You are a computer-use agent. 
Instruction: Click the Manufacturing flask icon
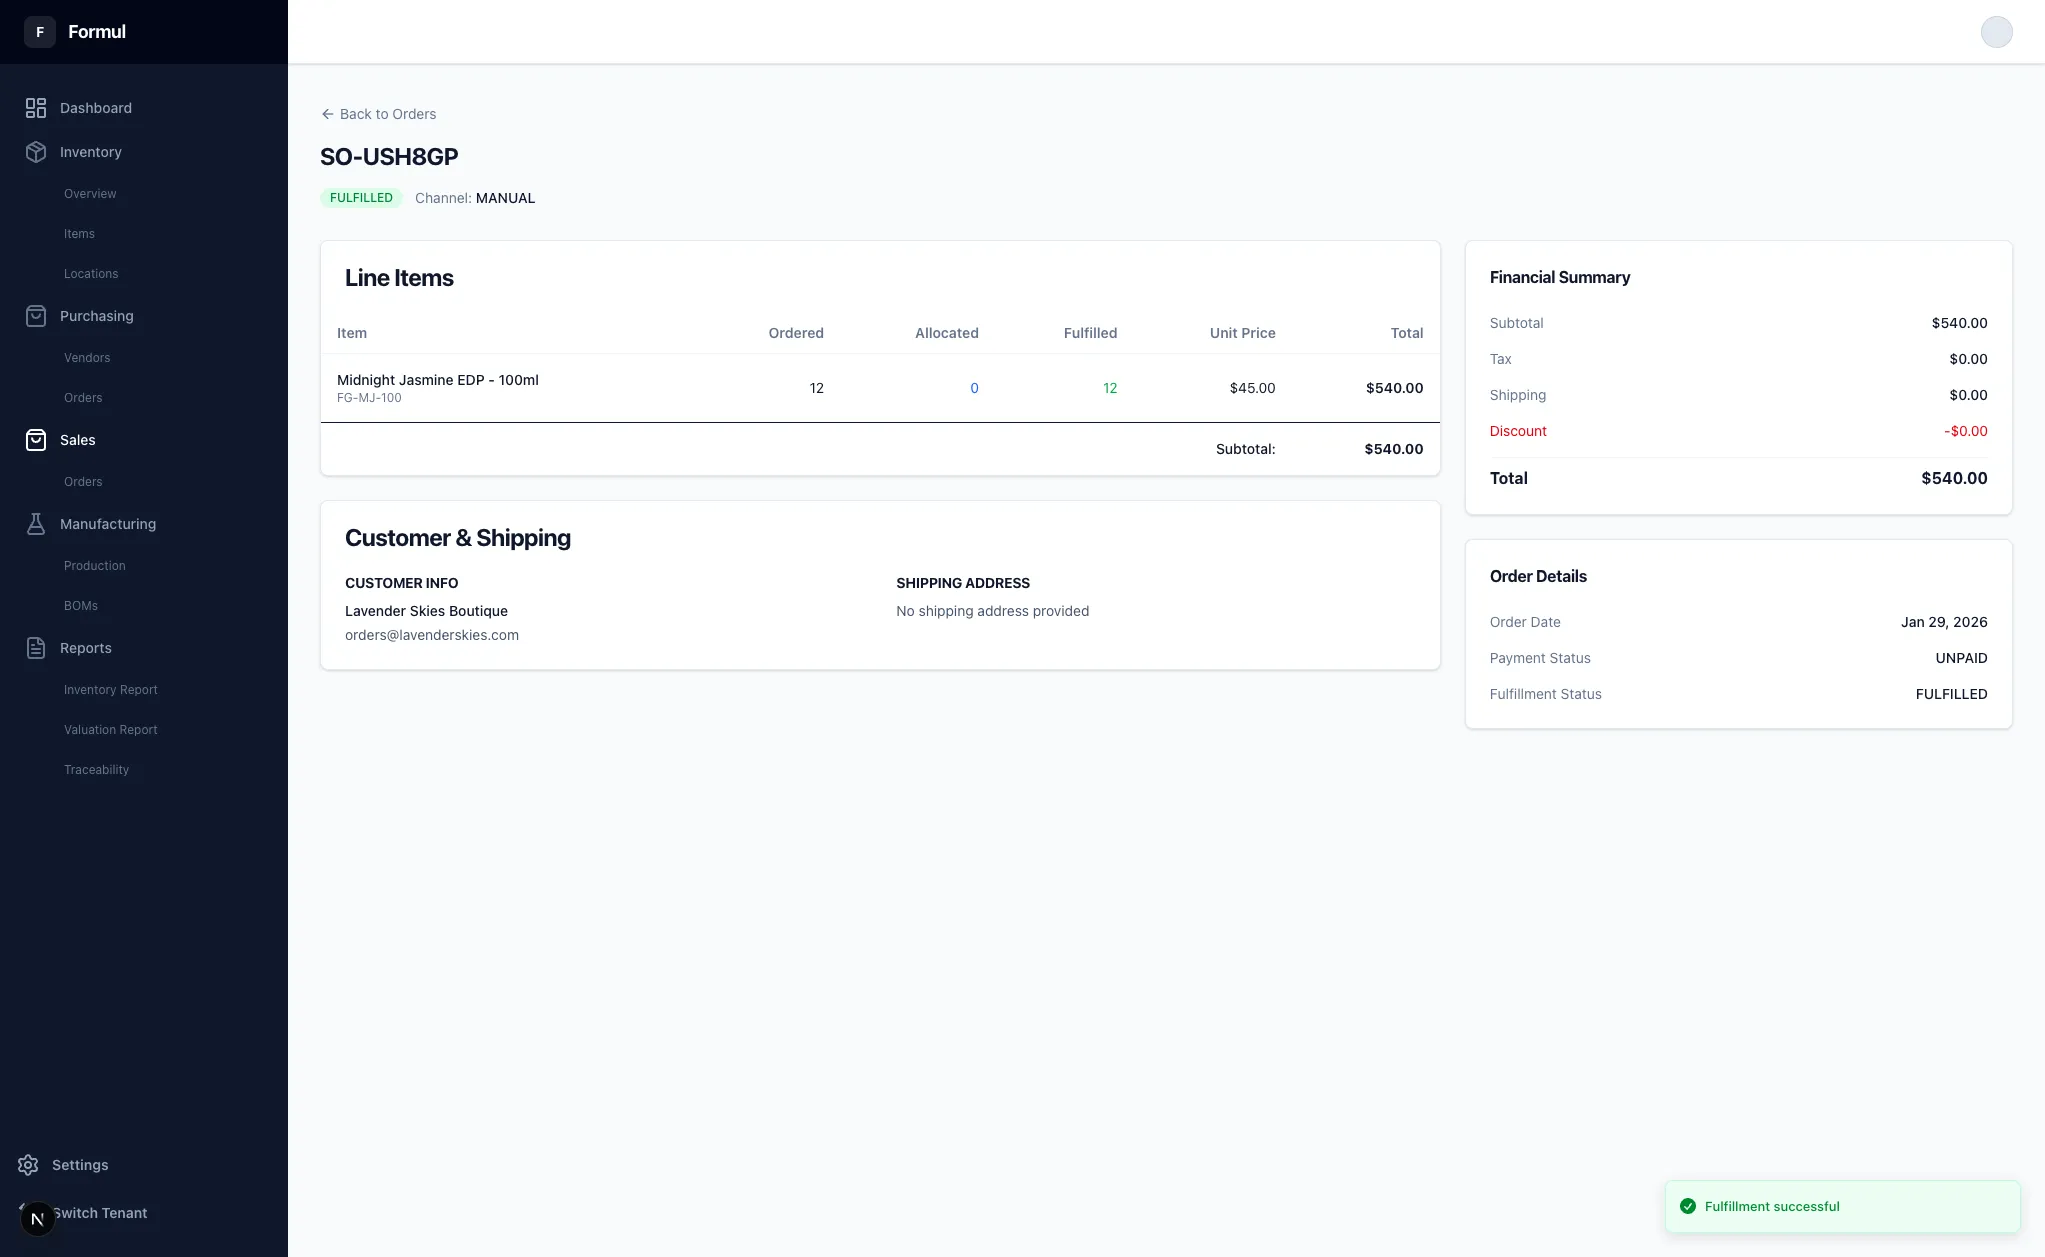36,524
